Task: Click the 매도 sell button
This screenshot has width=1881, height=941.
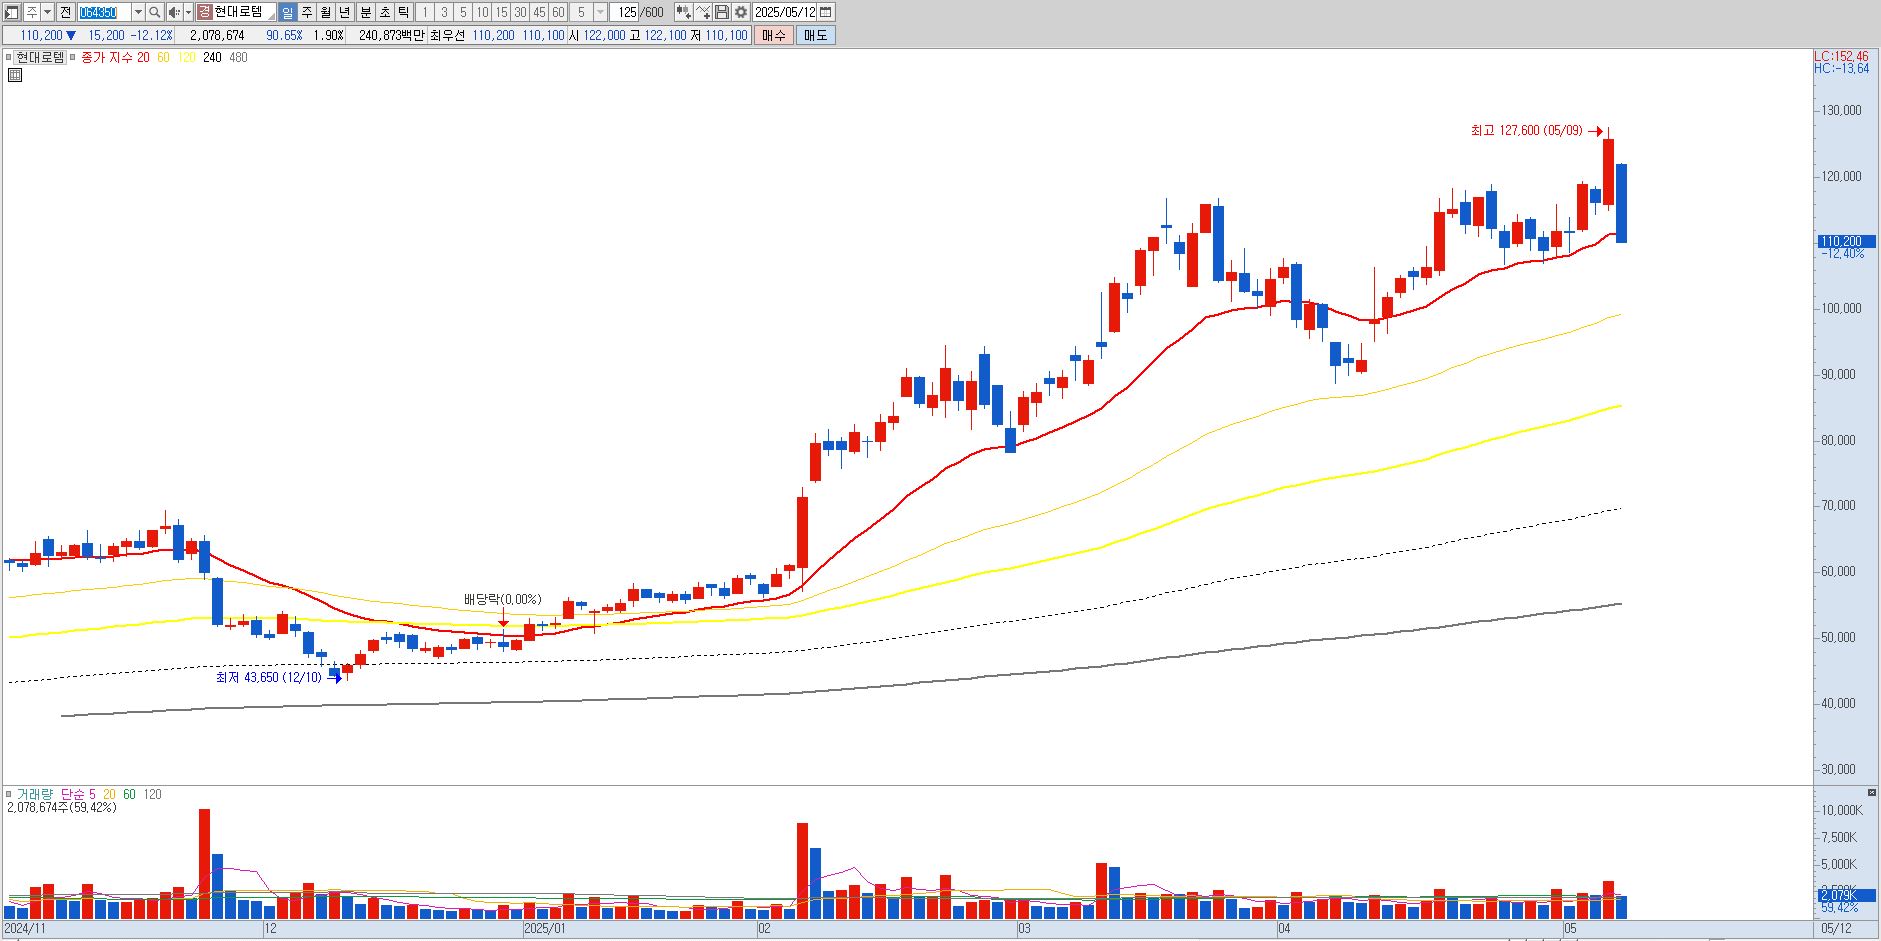Action: coord(815,35)
